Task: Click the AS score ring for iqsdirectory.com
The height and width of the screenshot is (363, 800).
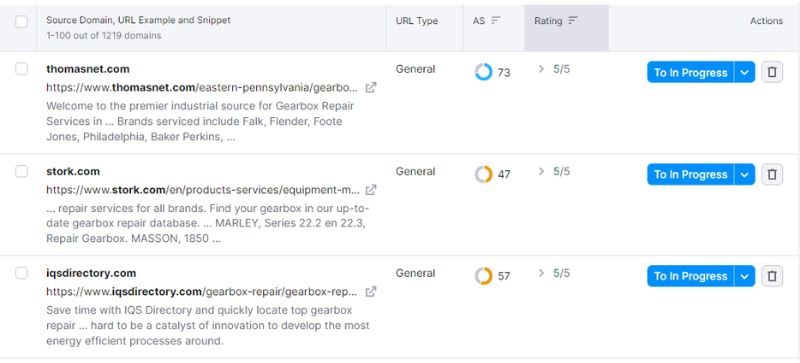Action: pyautogui.click(x=483, y=276)
